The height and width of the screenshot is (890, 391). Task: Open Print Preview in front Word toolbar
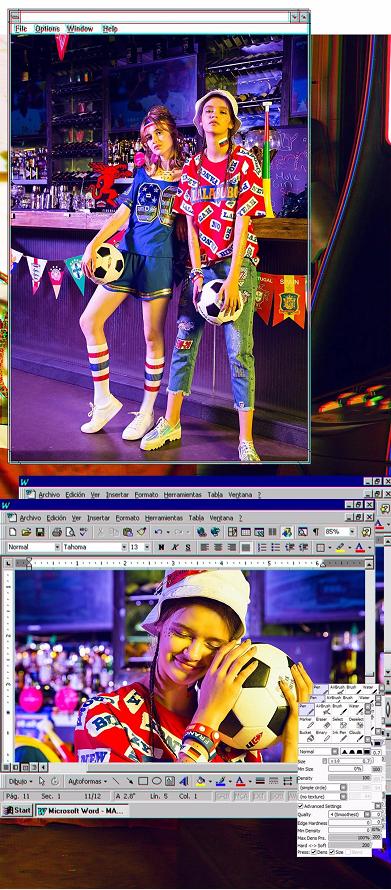click(70, 532)
